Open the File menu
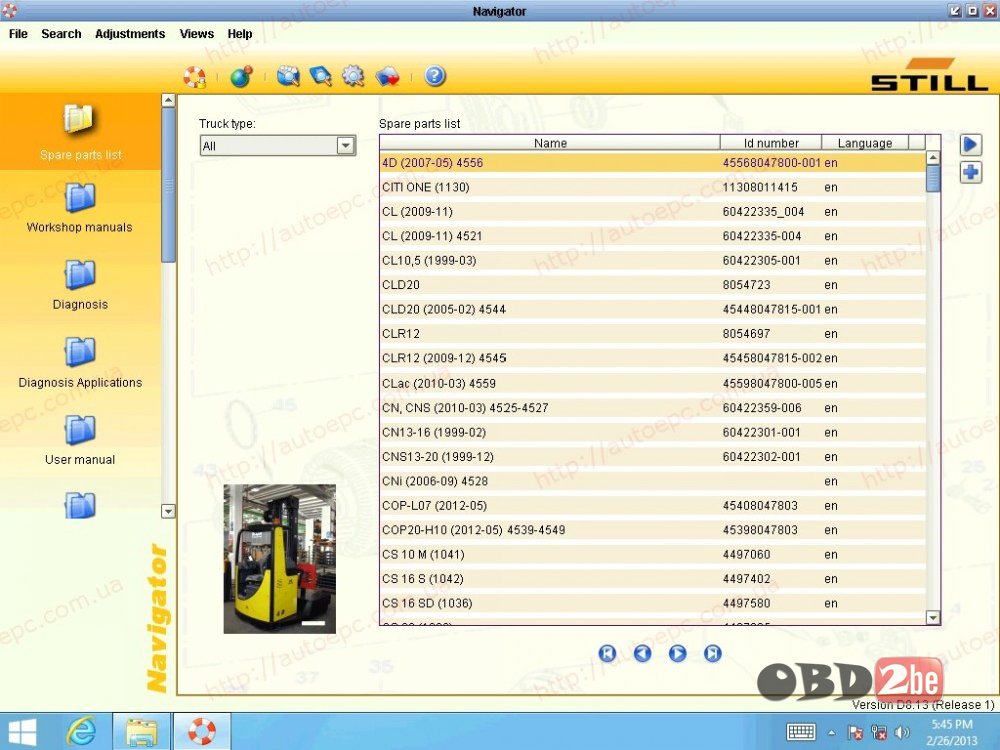Screen dimensions: 1000x750 18,34
